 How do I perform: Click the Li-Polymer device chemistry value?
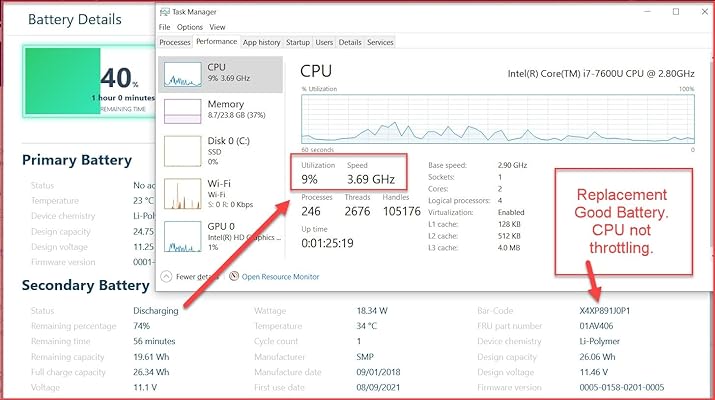point(599,341)
